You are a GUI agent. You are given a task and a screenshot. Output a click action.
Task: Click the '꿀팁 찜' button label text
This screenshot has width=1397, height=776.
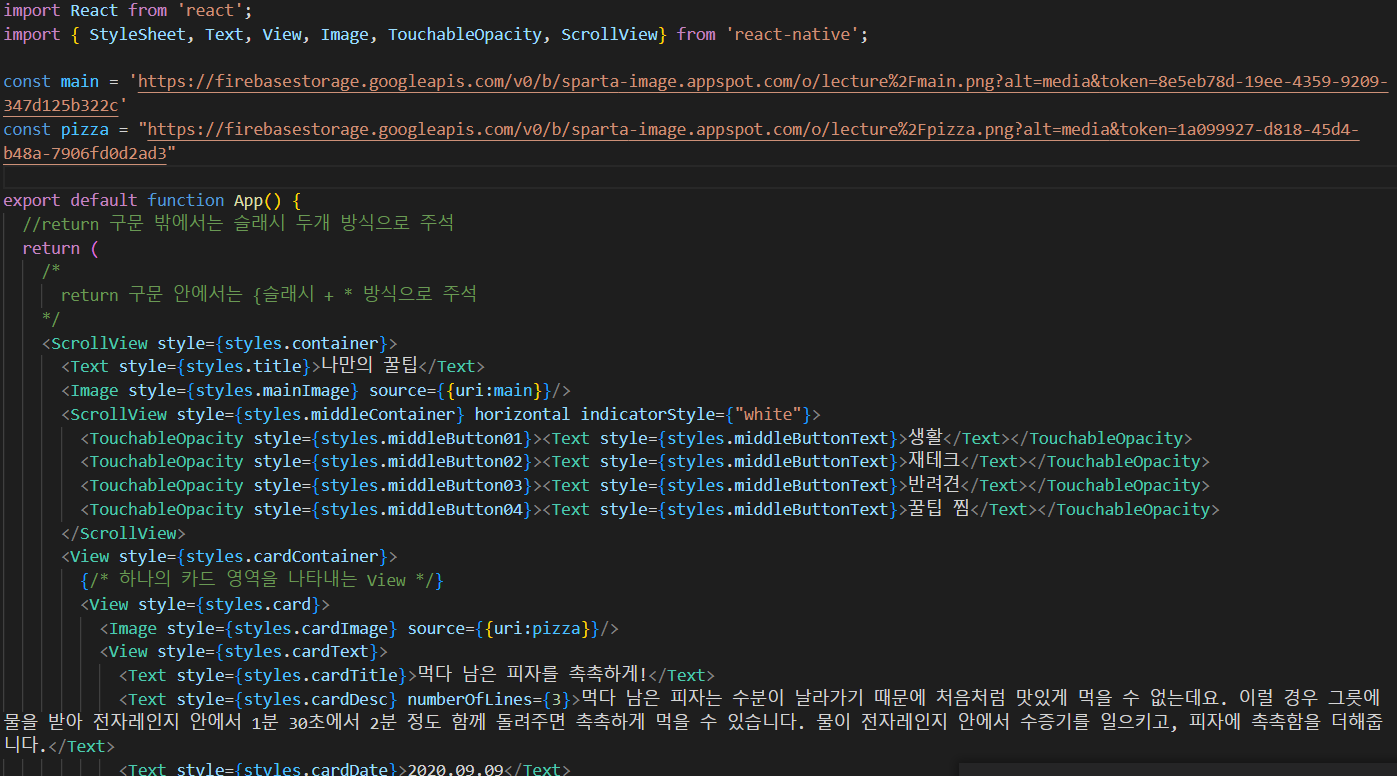tap(939, 509)
